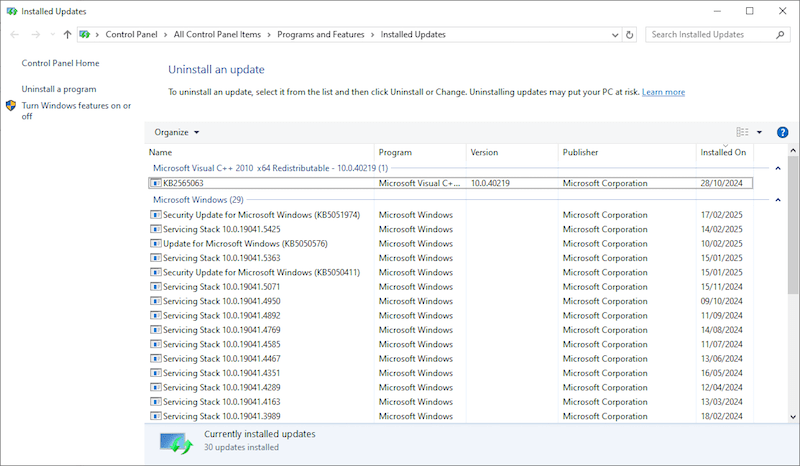Click the icon of Servicing Stack 10.0.19041.4585

[156, 345]
